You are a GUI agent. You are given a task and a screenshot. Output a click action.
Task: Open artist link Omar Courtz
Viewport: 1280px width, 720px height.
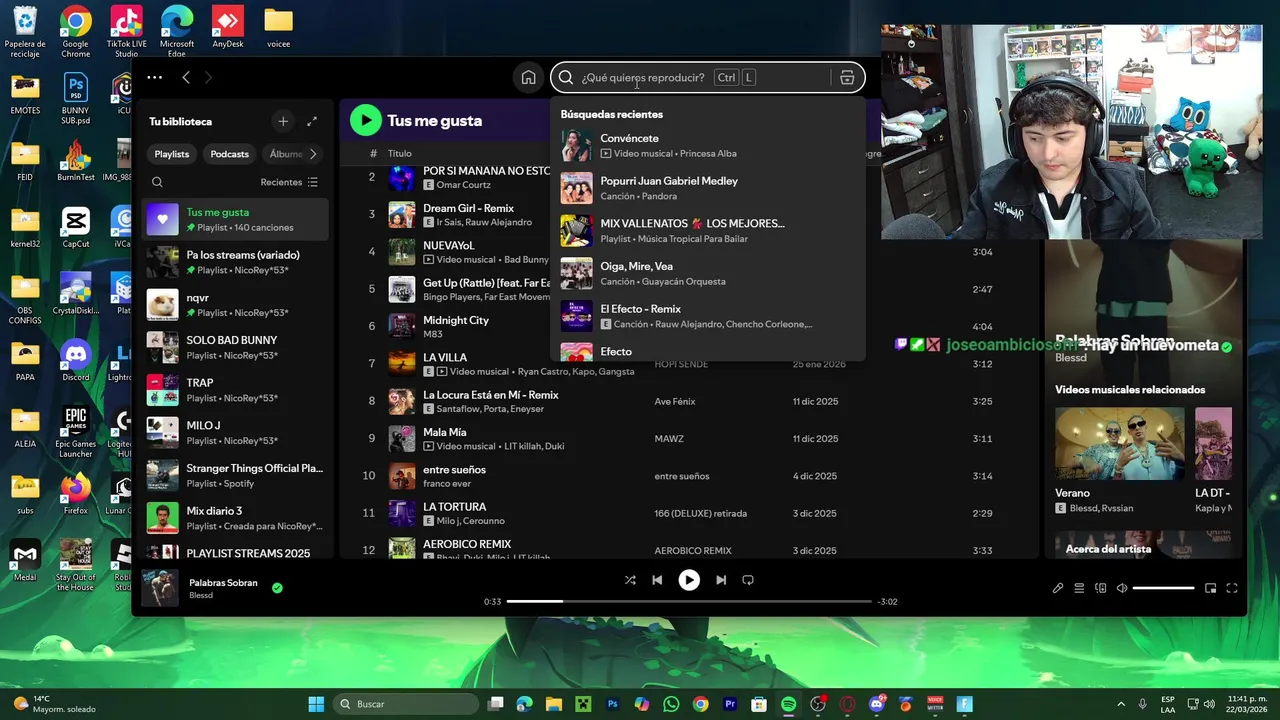(463, 185)
